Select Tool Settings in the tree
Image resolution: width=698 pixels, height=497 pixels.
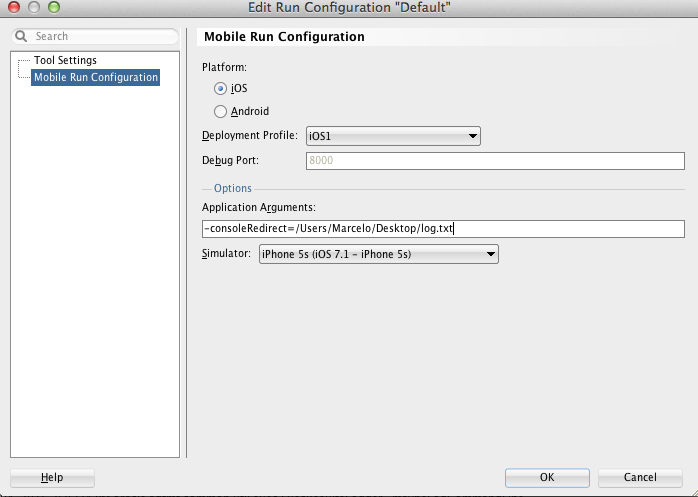(x=65, y=60)
